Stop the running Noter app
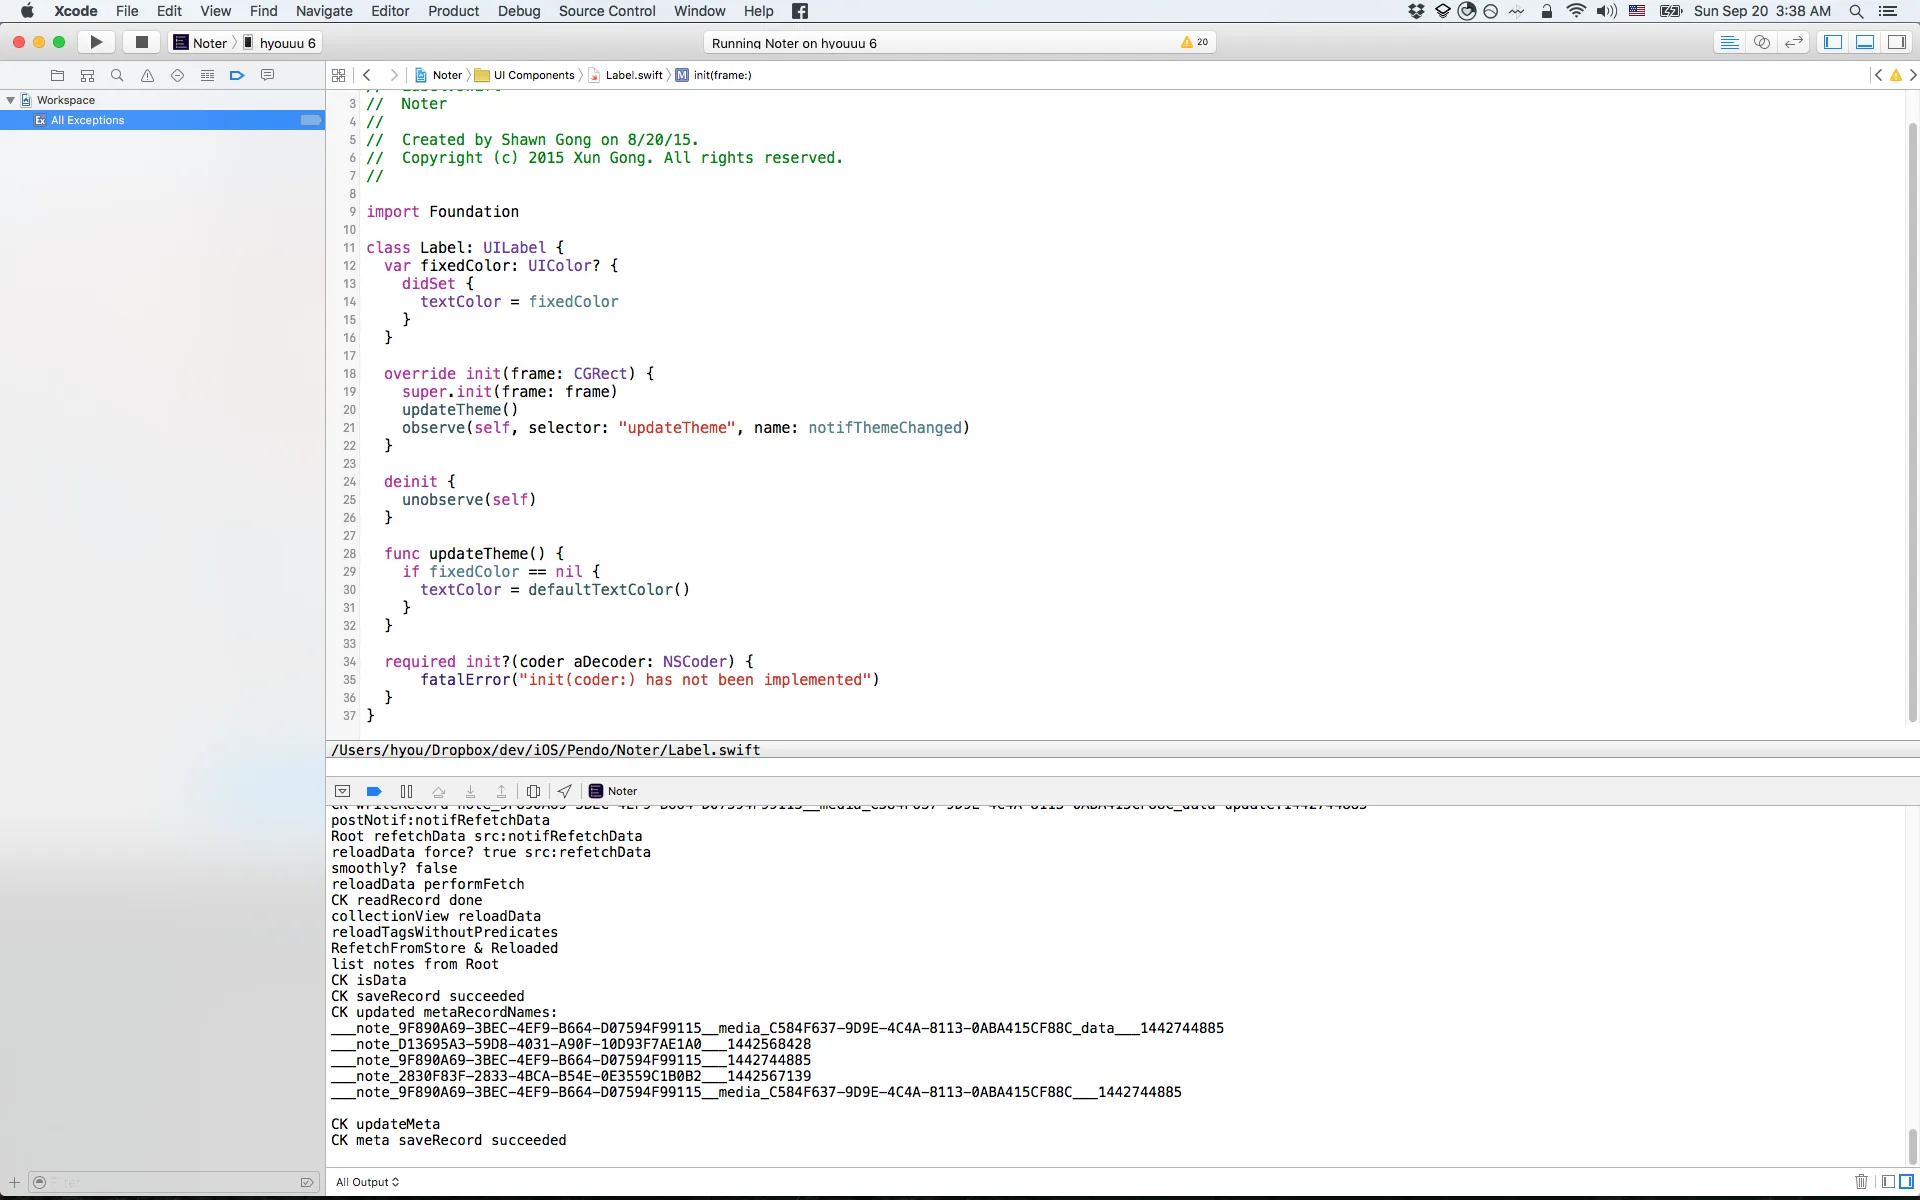 142,42
